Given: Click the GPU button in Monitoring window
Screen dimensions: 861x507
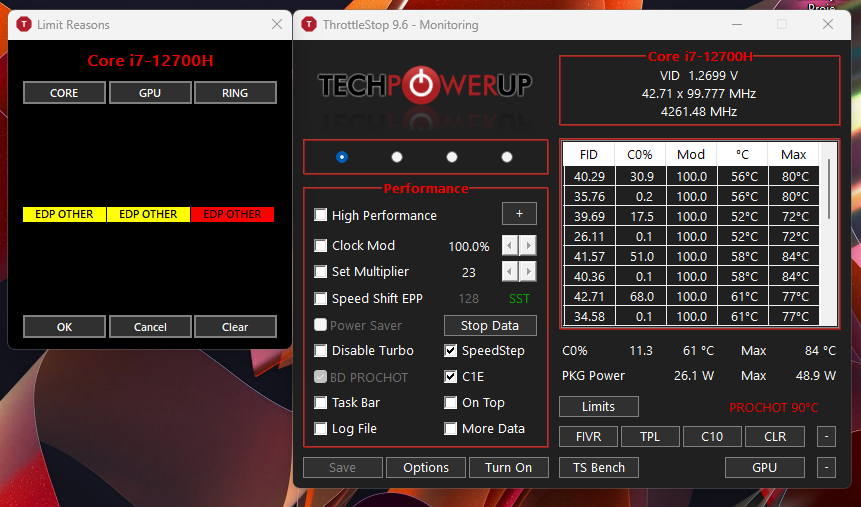Looking at the screenshot, I should [x=764, y=467].
